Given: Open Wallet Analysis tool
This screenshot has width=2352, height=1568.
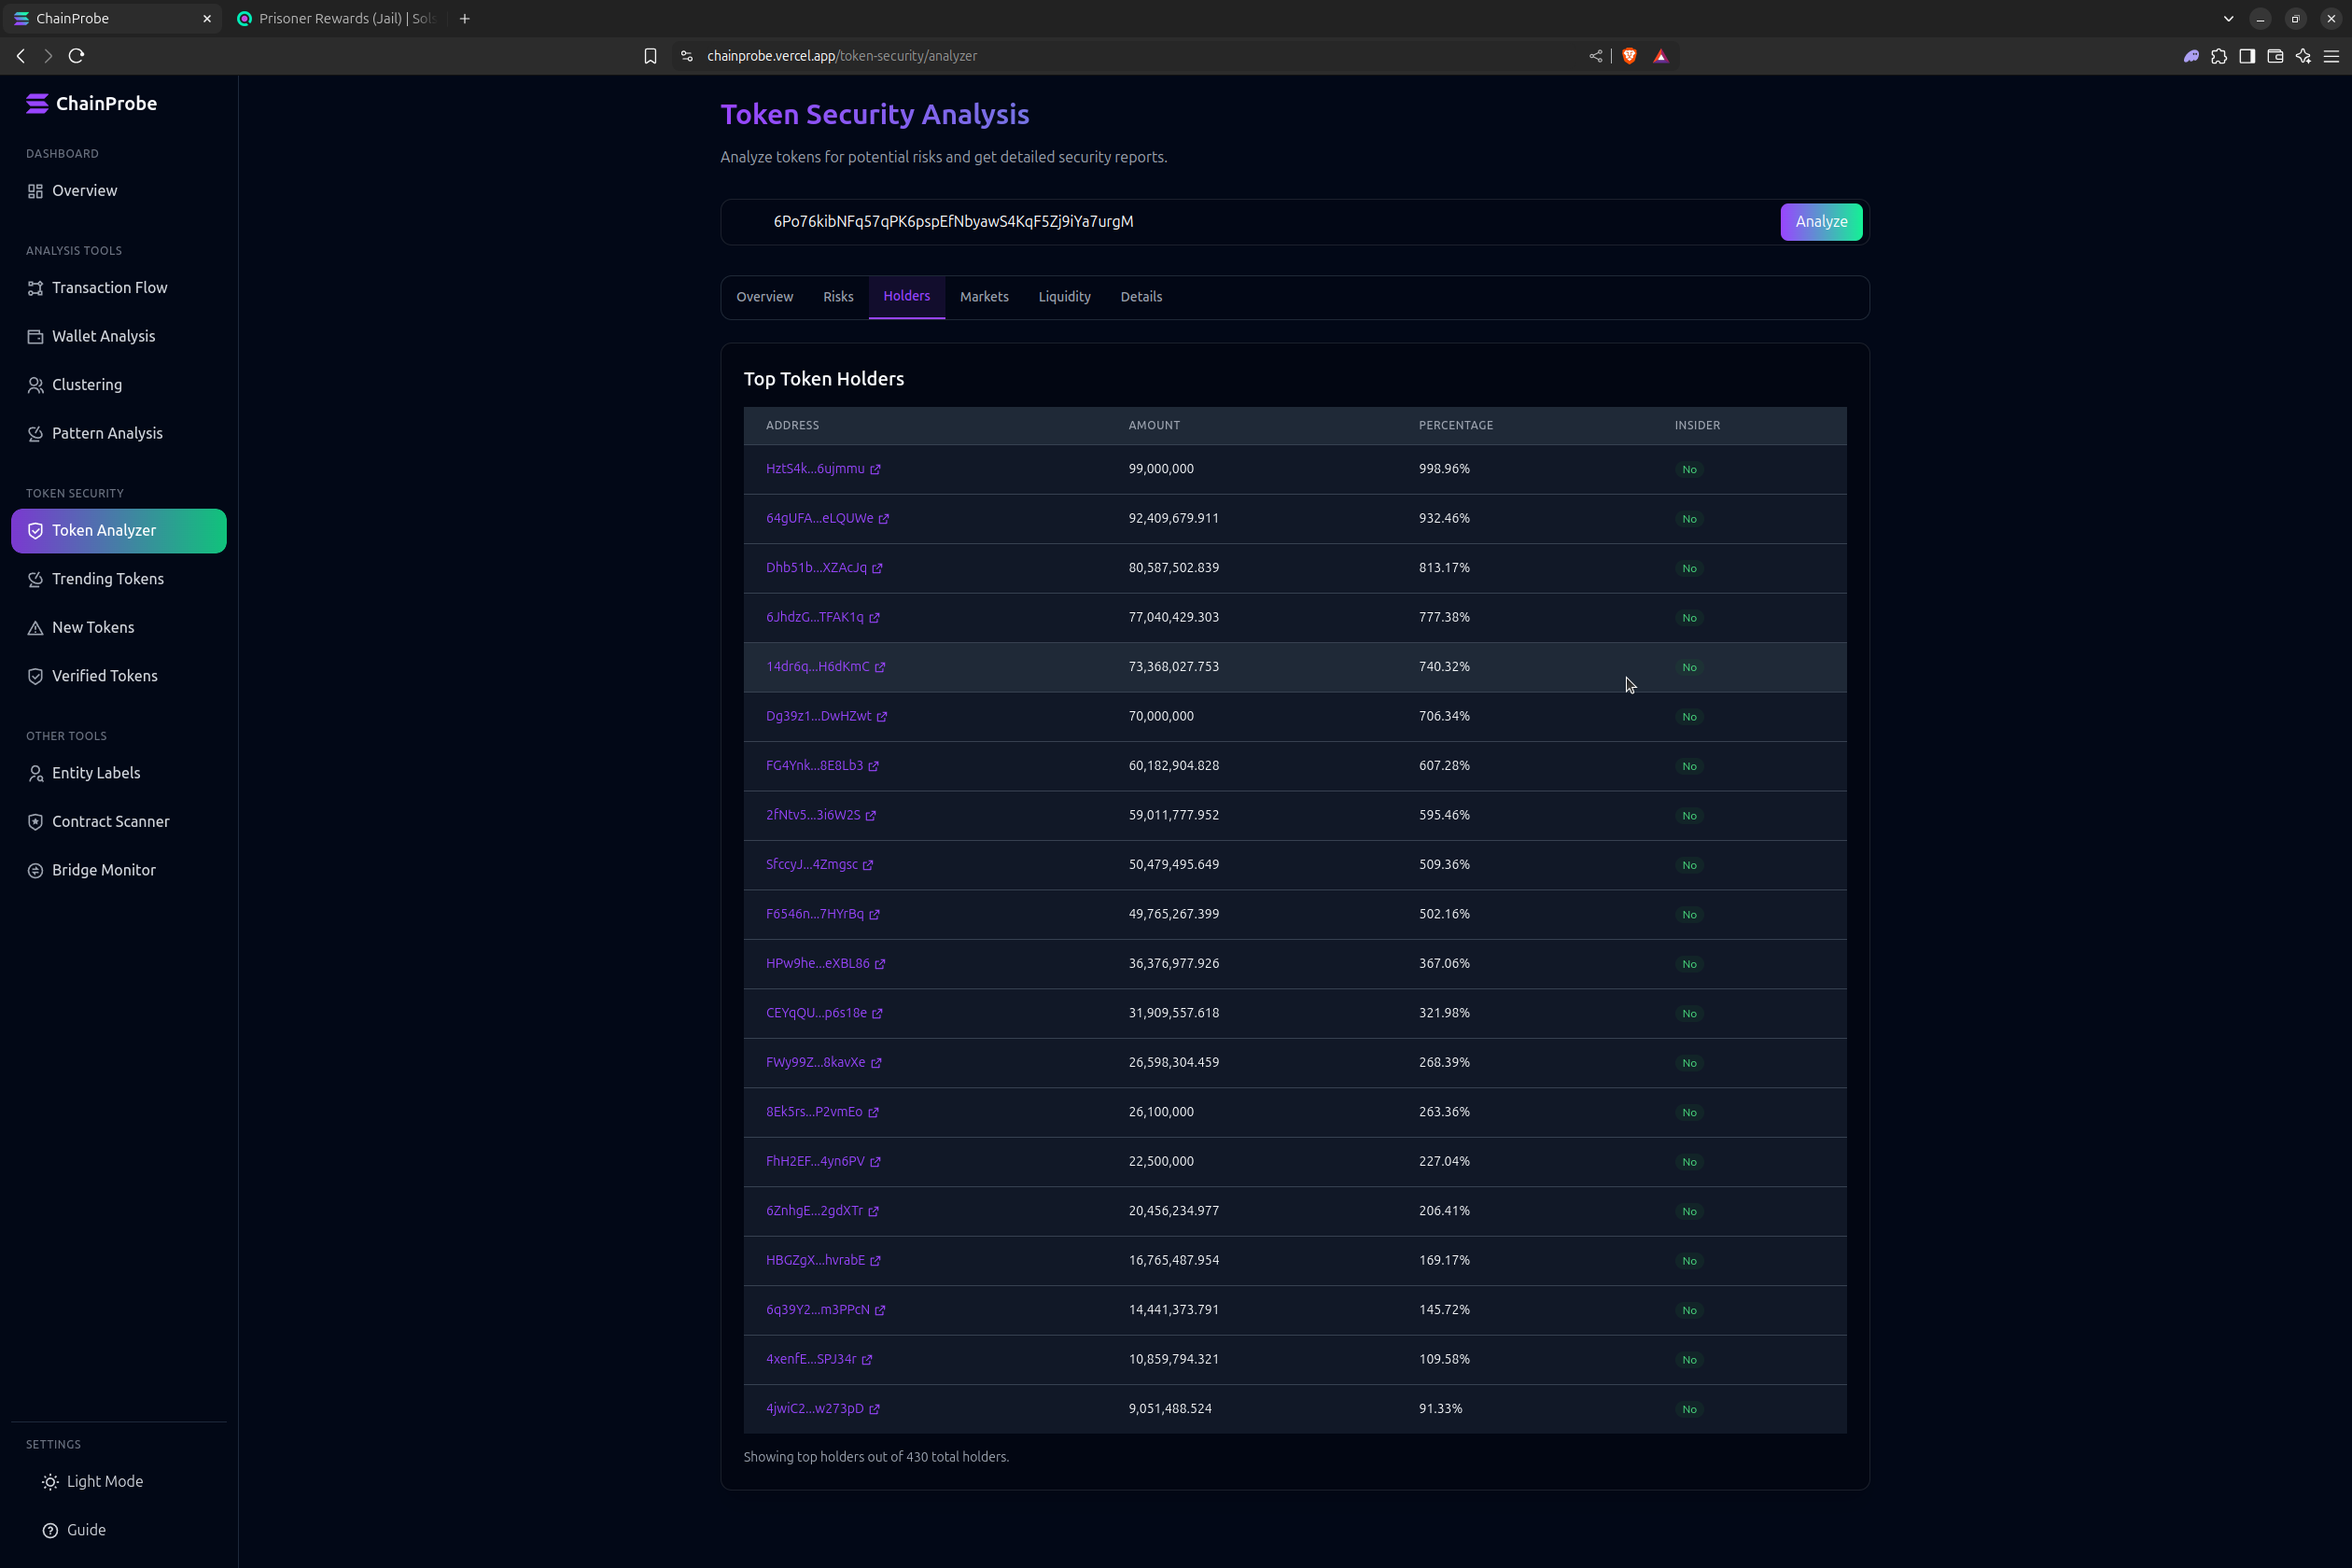Looking at the screenshot, I should pyautogui.click(x=118, y=336).
